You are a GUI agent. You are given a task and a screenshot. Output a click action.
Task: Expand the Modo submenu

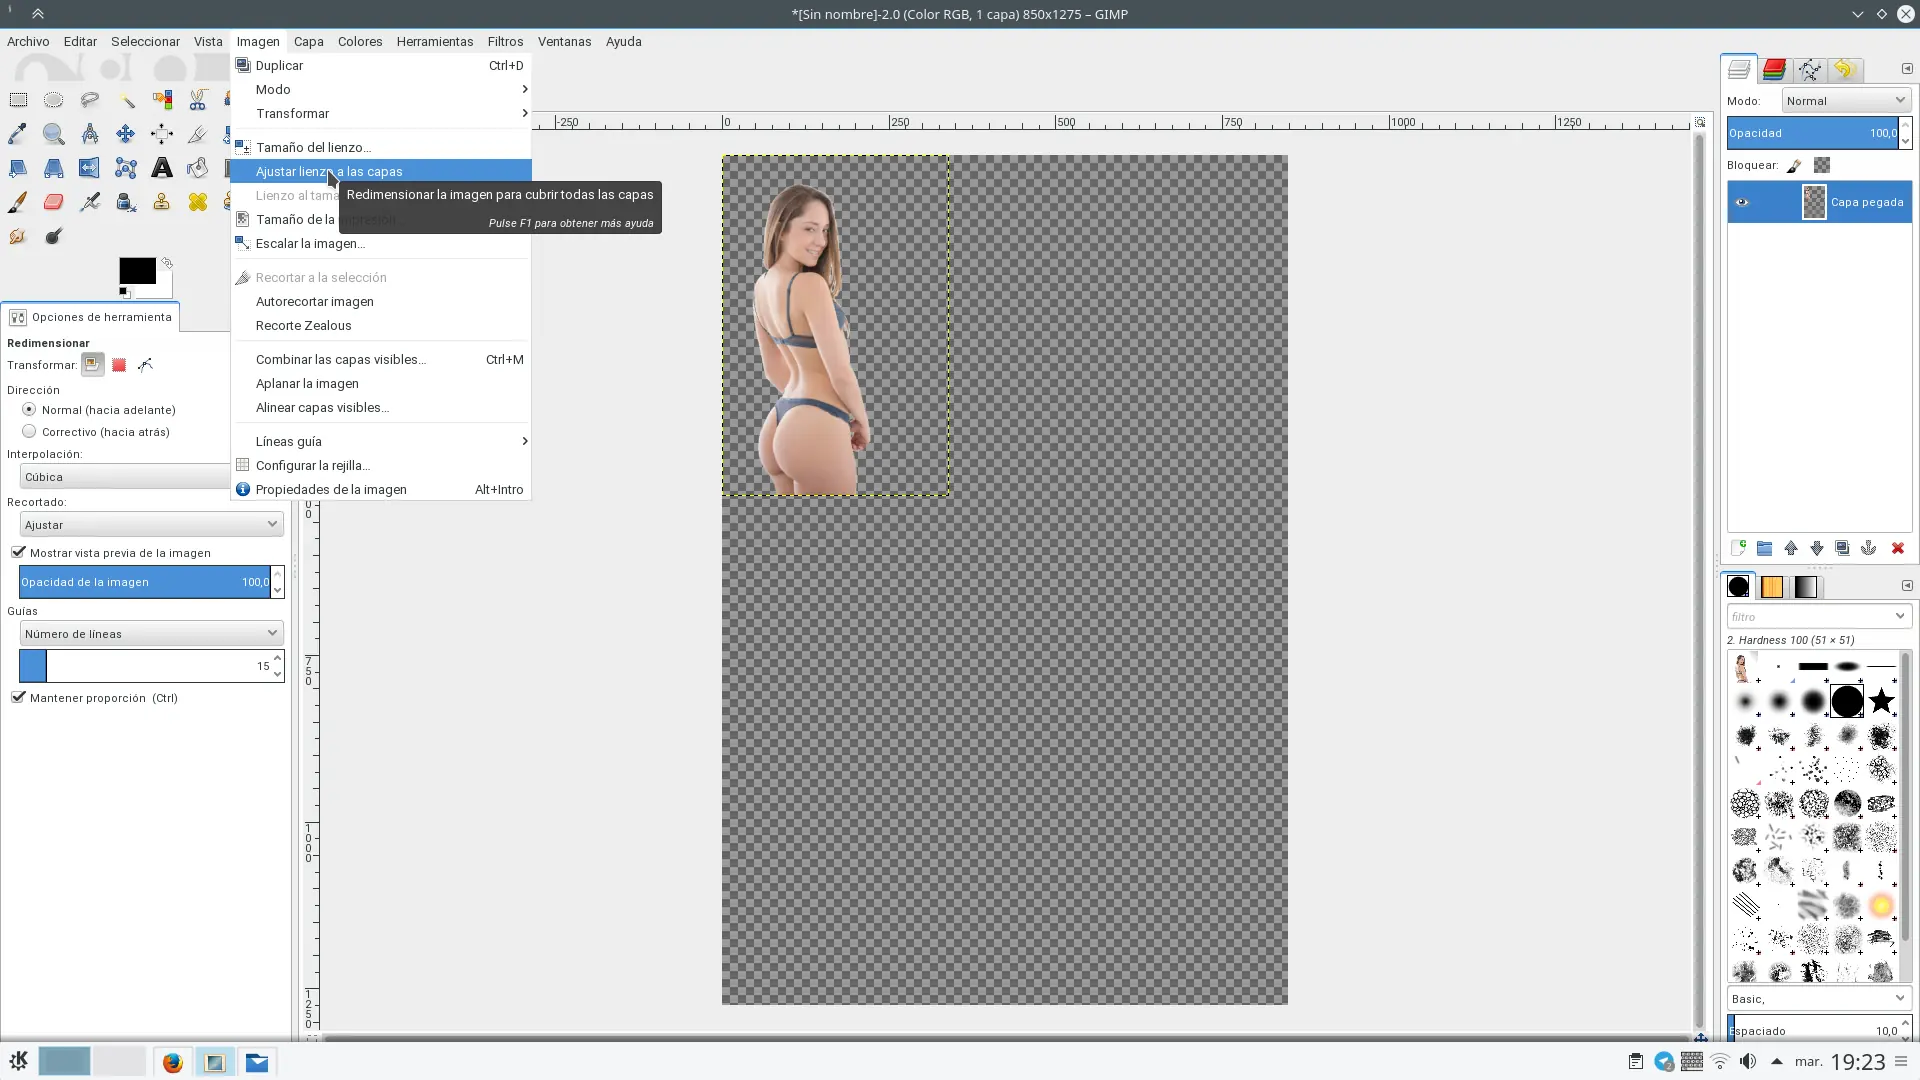tap(381, 89)
